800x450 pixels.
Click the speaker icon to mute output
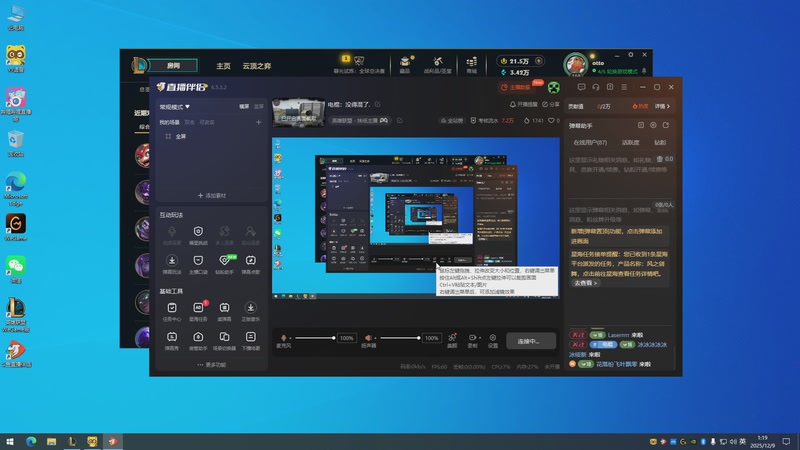368,338
